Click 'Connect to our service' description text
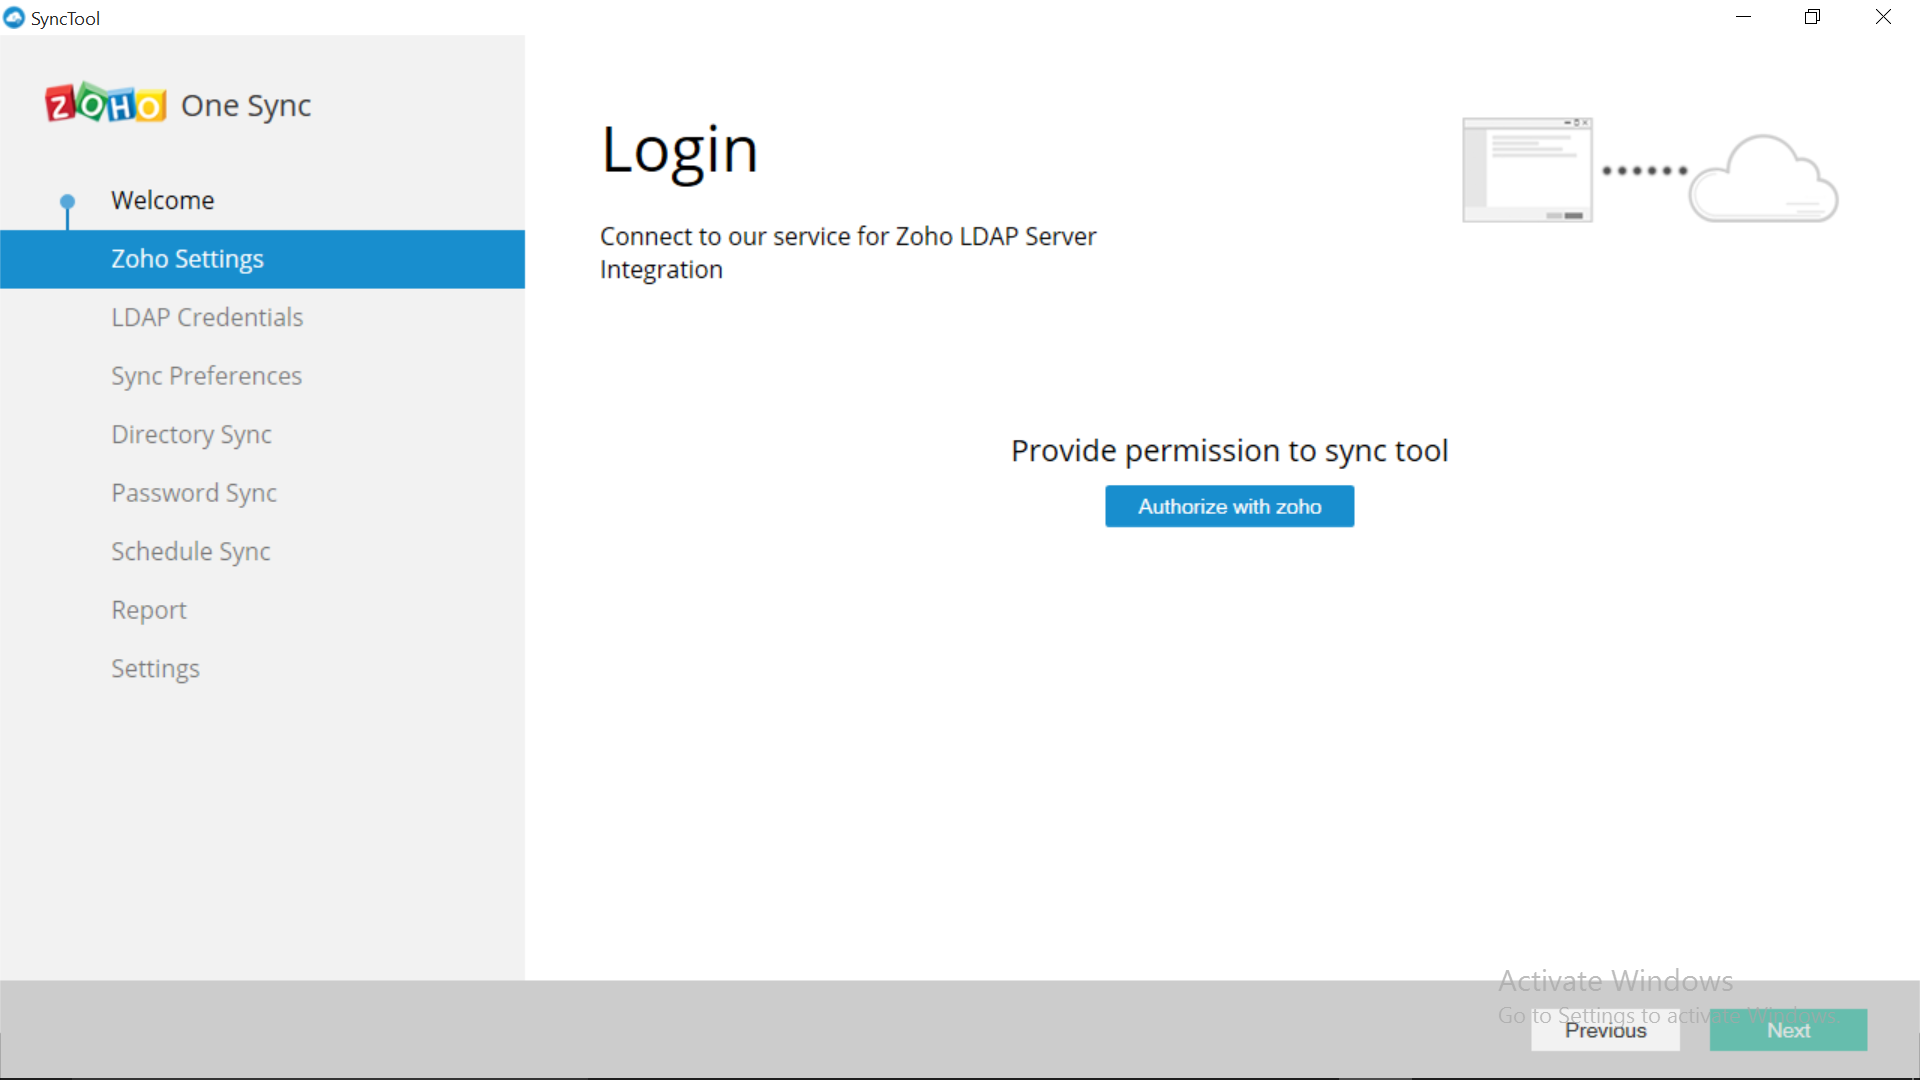This screenshot has width=1920, height=1080. 848,253
